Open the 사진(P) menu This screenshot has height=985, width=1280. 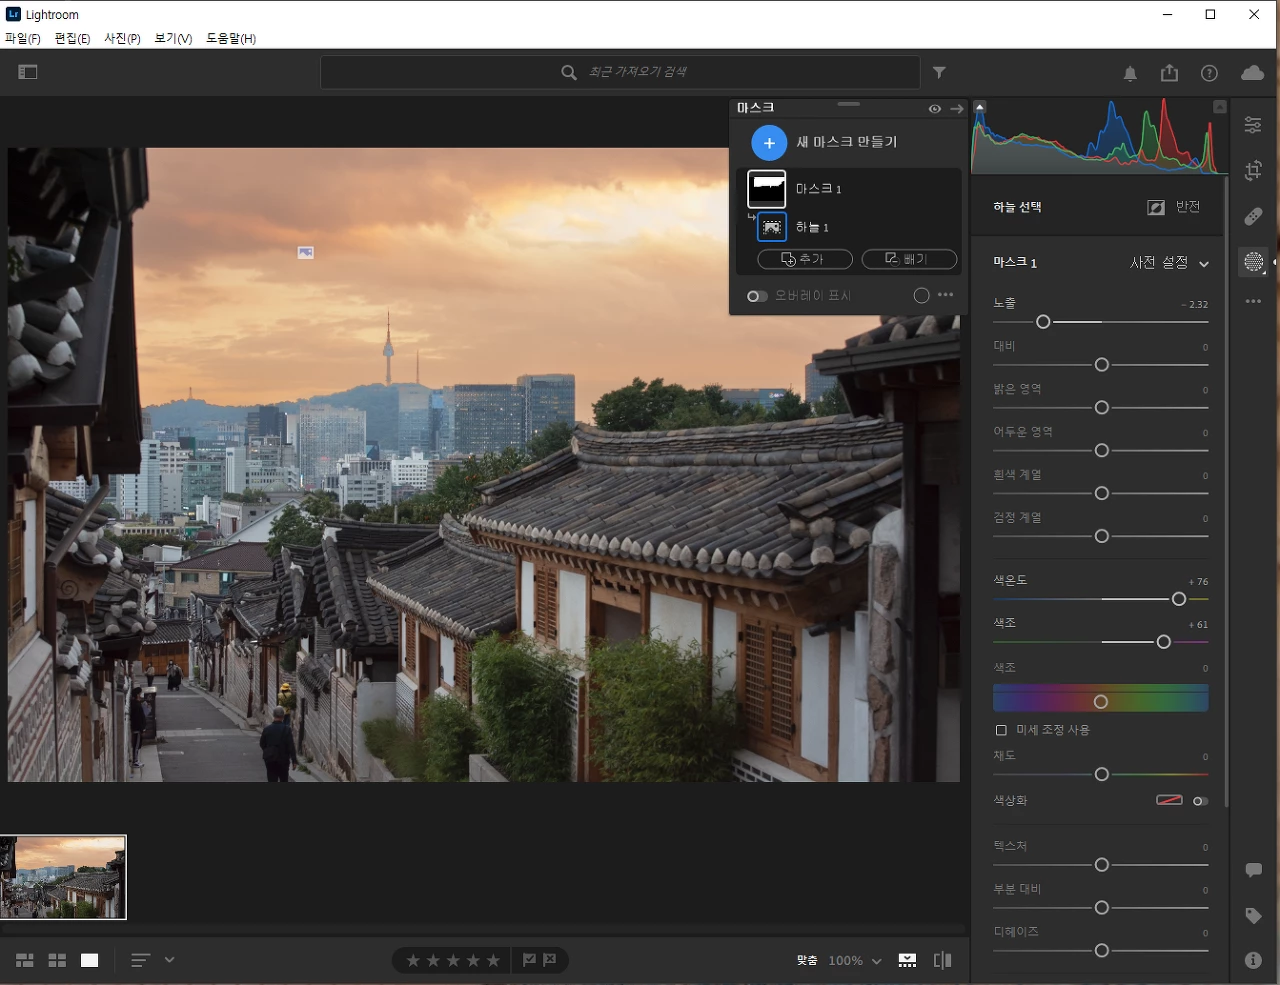click(122, 38)
